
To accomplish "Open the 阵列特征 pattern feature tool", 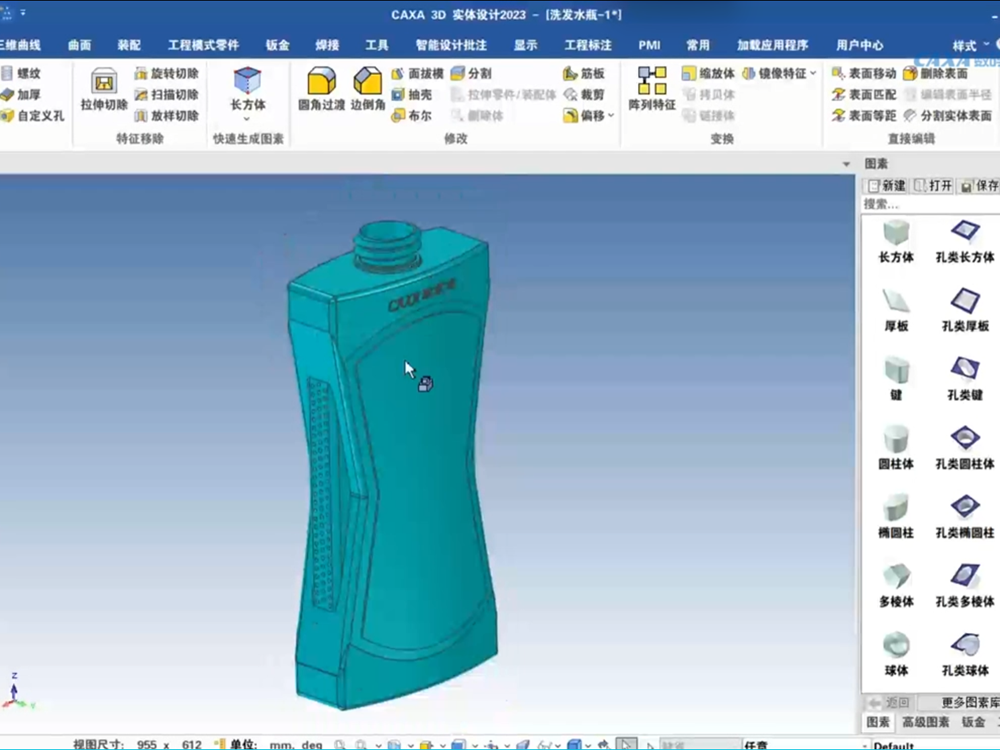I will point(652,89).
